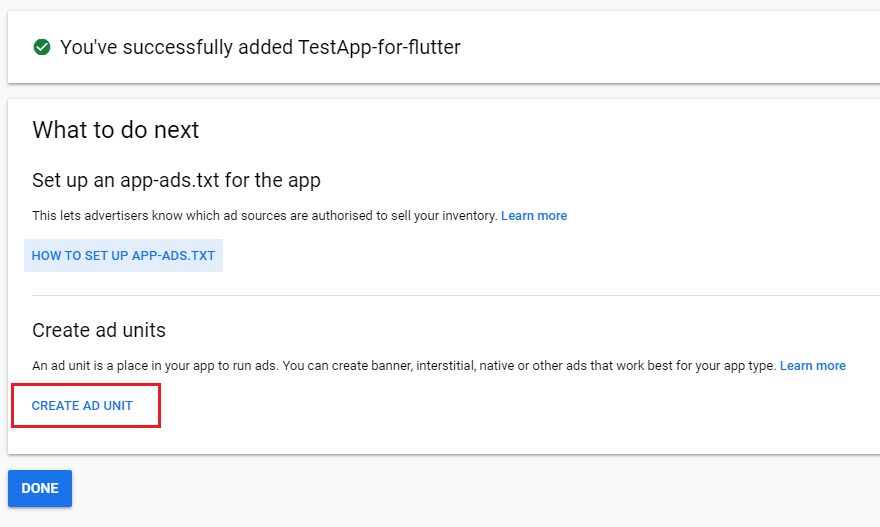Click HOW TO SET UP APP-ADS.TXT button
This screenshot has height=527, width=880.
(123, 255)
